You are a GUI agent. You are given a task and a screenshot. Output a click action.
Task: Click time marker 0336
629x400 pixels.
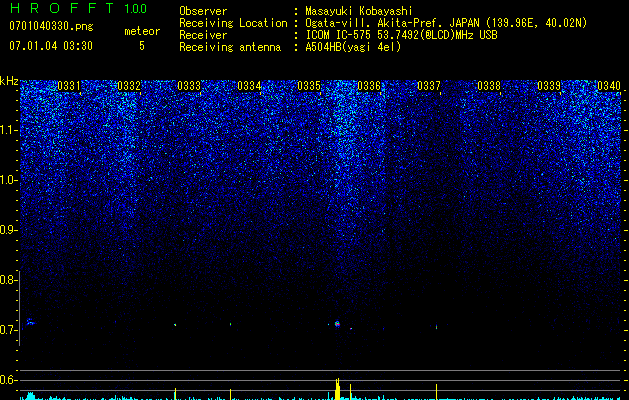(x=369, y=86)
